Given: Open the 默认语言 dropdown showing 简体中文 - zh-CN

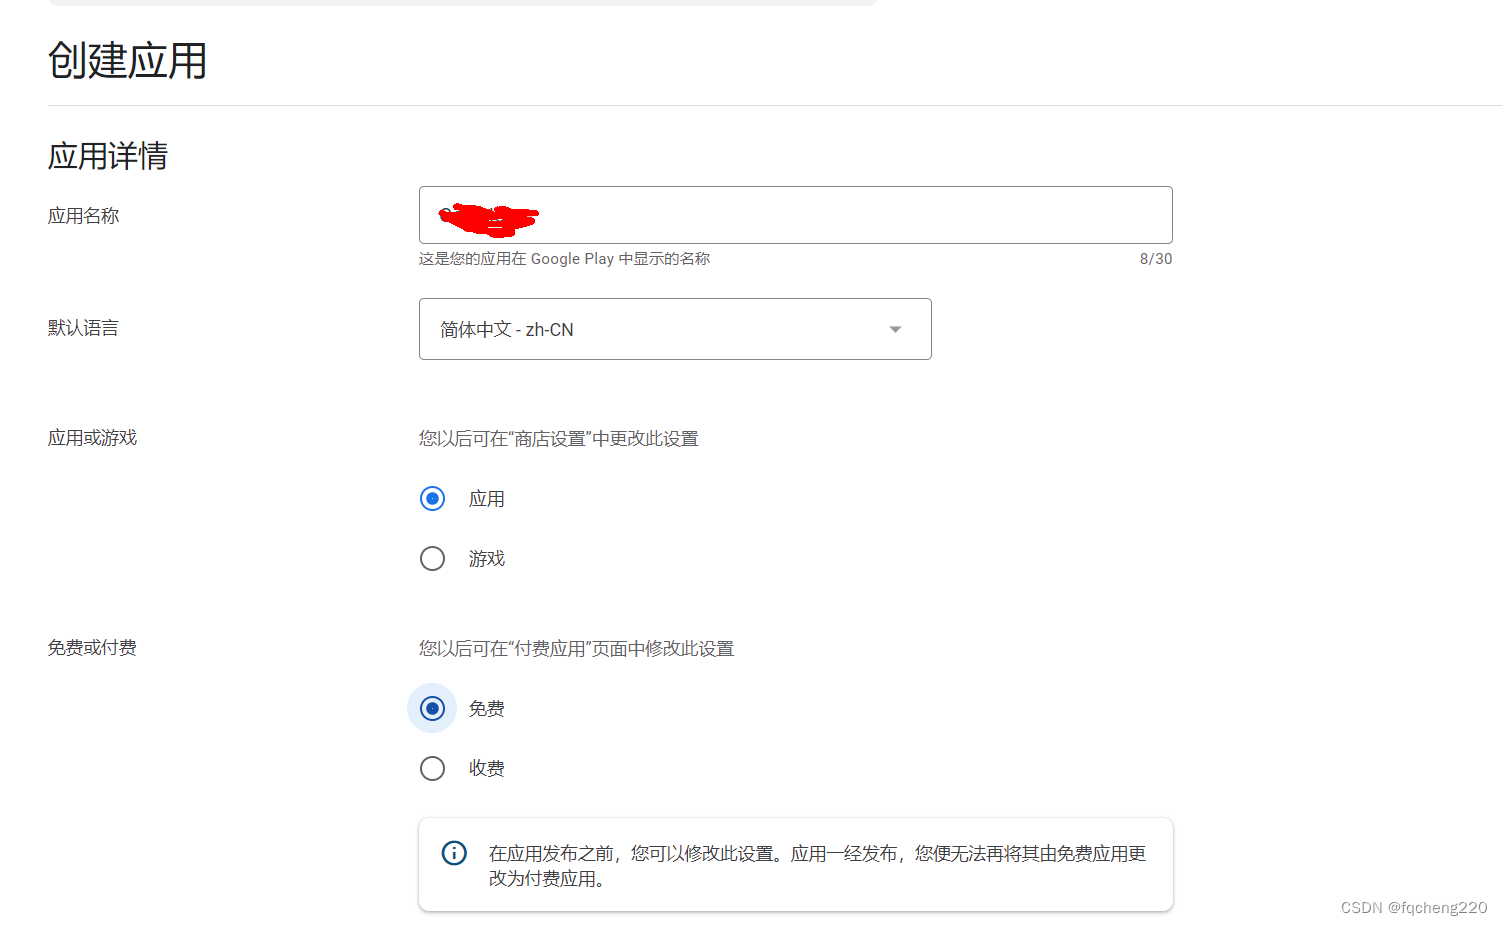Looking at the screenshot, I should [675, 329].
